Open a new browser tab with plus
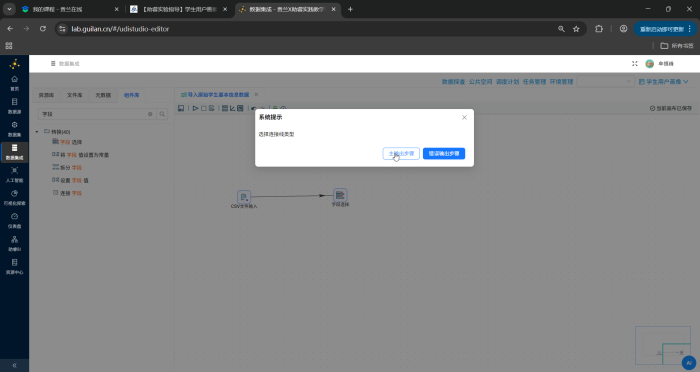Image resolution: width=700 pixels, height=372 pixels. point(350,9)
